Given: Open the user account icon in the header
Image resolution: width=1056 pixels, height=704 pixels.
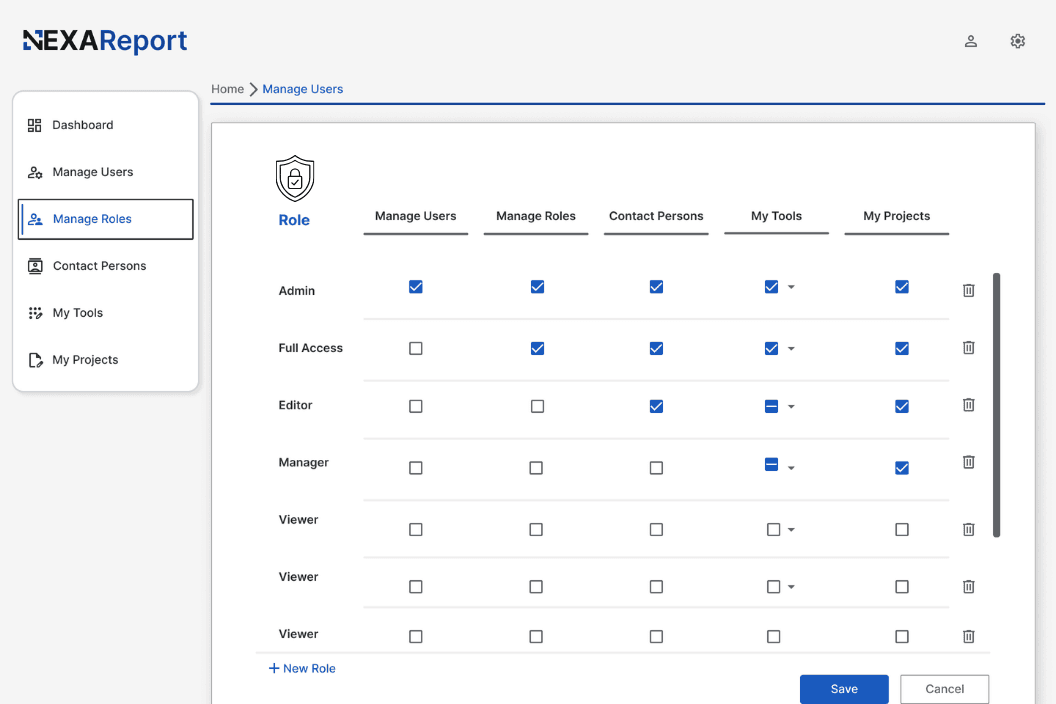Looking at the screenshot, I should (x=970, y=41).
